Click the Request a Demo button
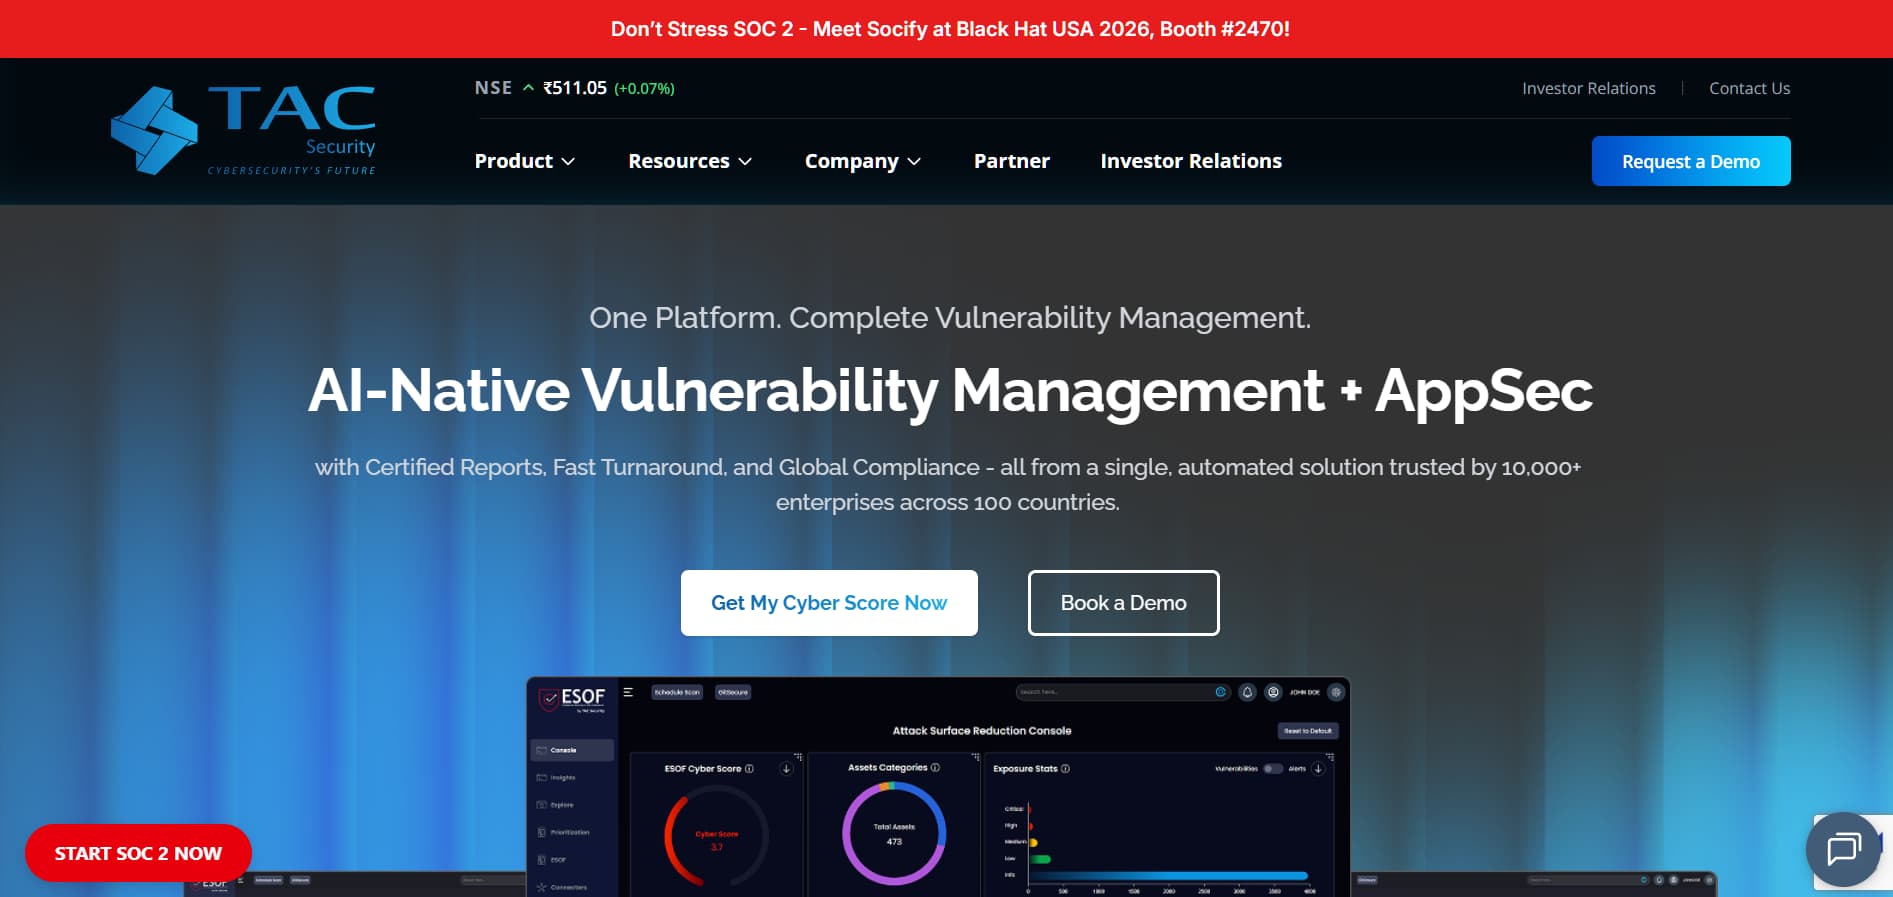 tap(1691, 161)
